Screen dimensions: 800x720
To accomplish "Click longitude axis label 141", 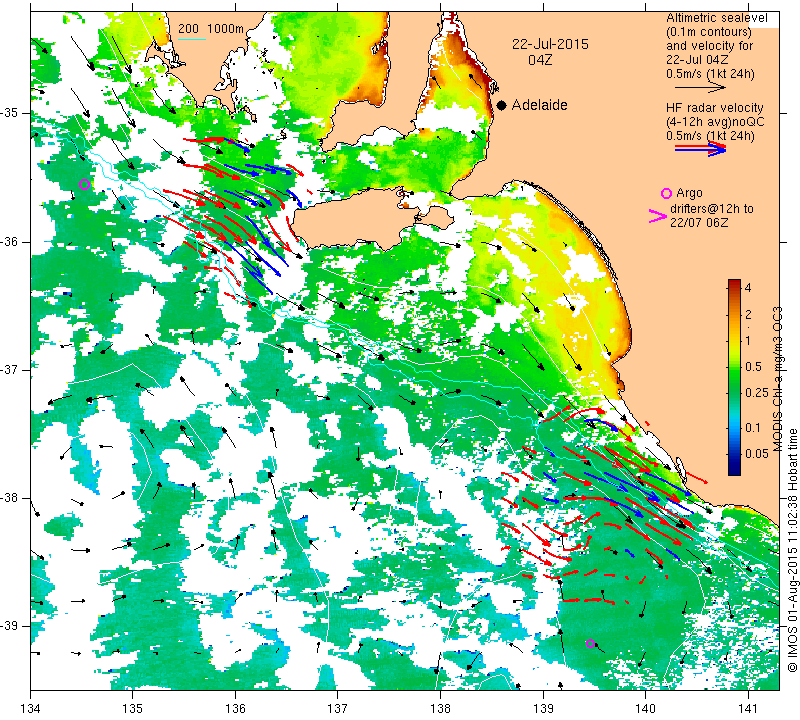I will pos(748,708).
